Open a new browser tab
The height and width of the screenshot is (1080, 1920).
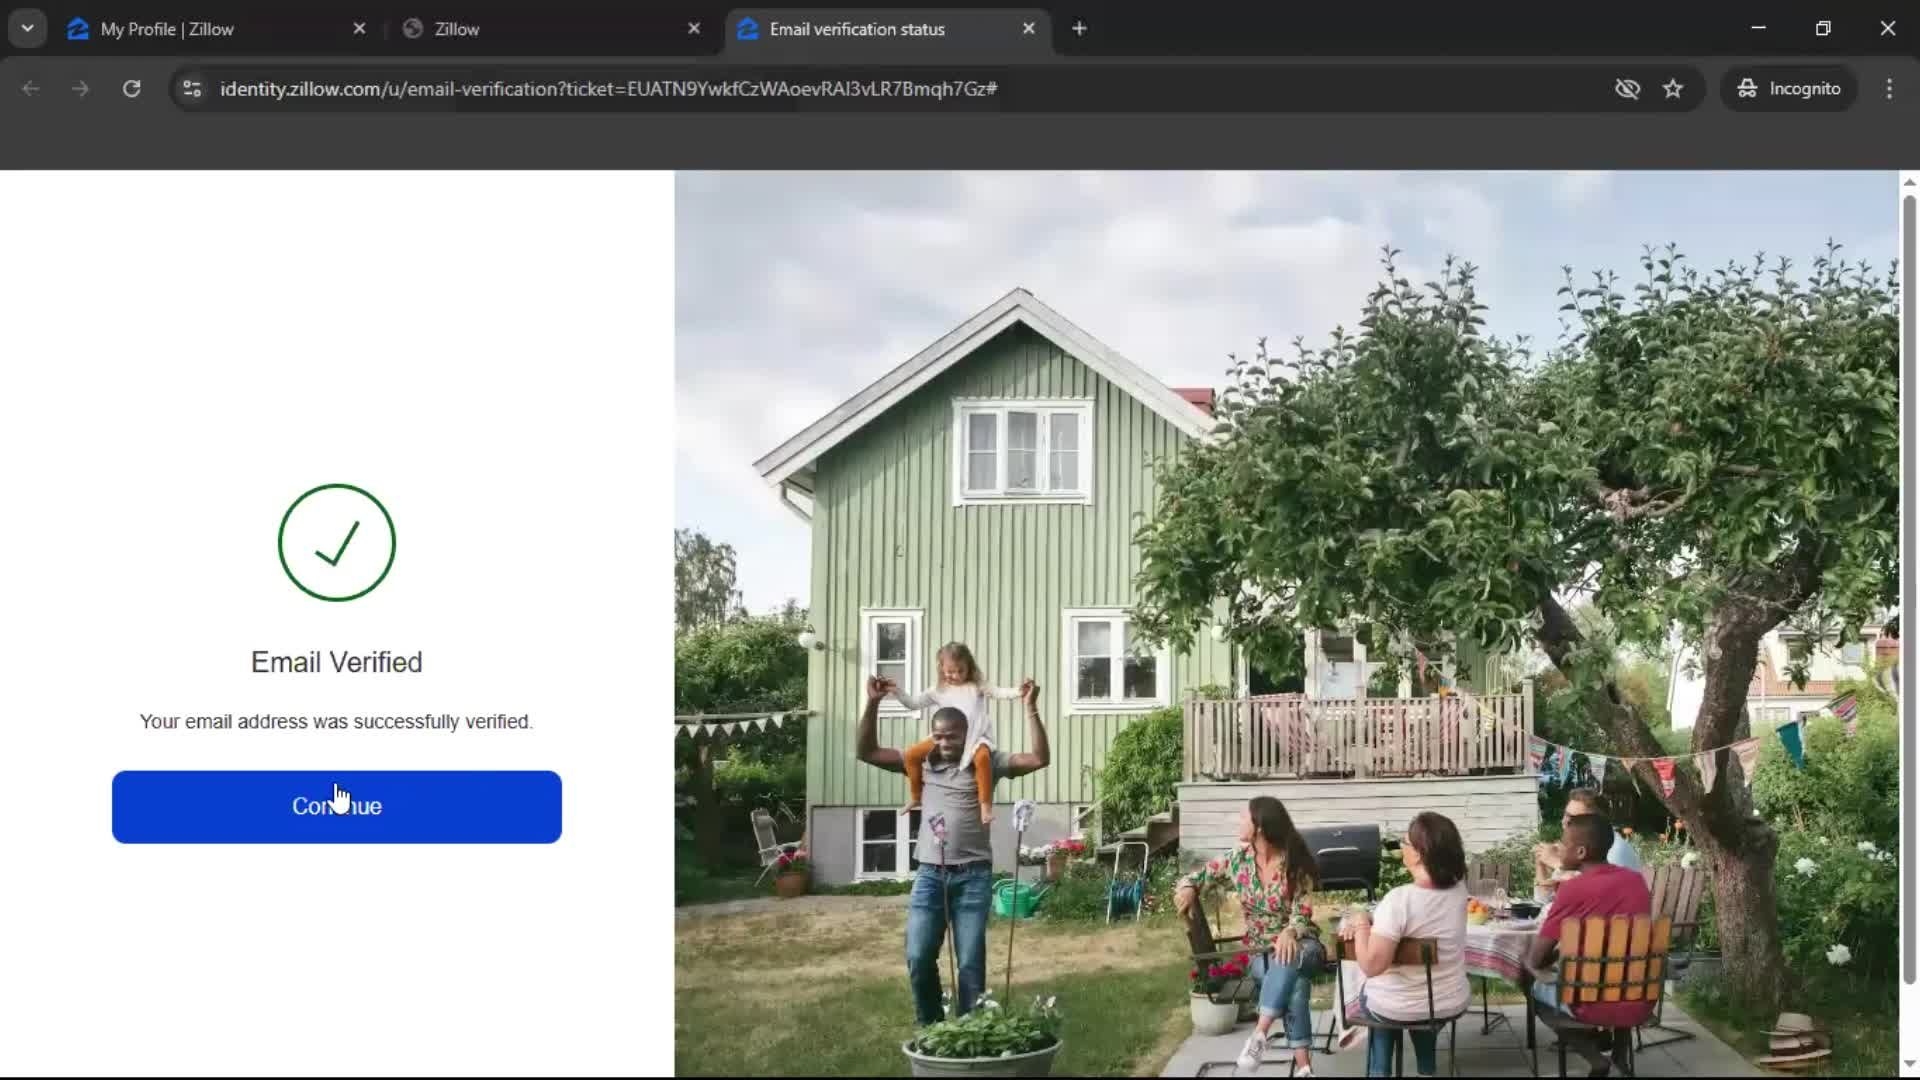tap(1079, 28)
